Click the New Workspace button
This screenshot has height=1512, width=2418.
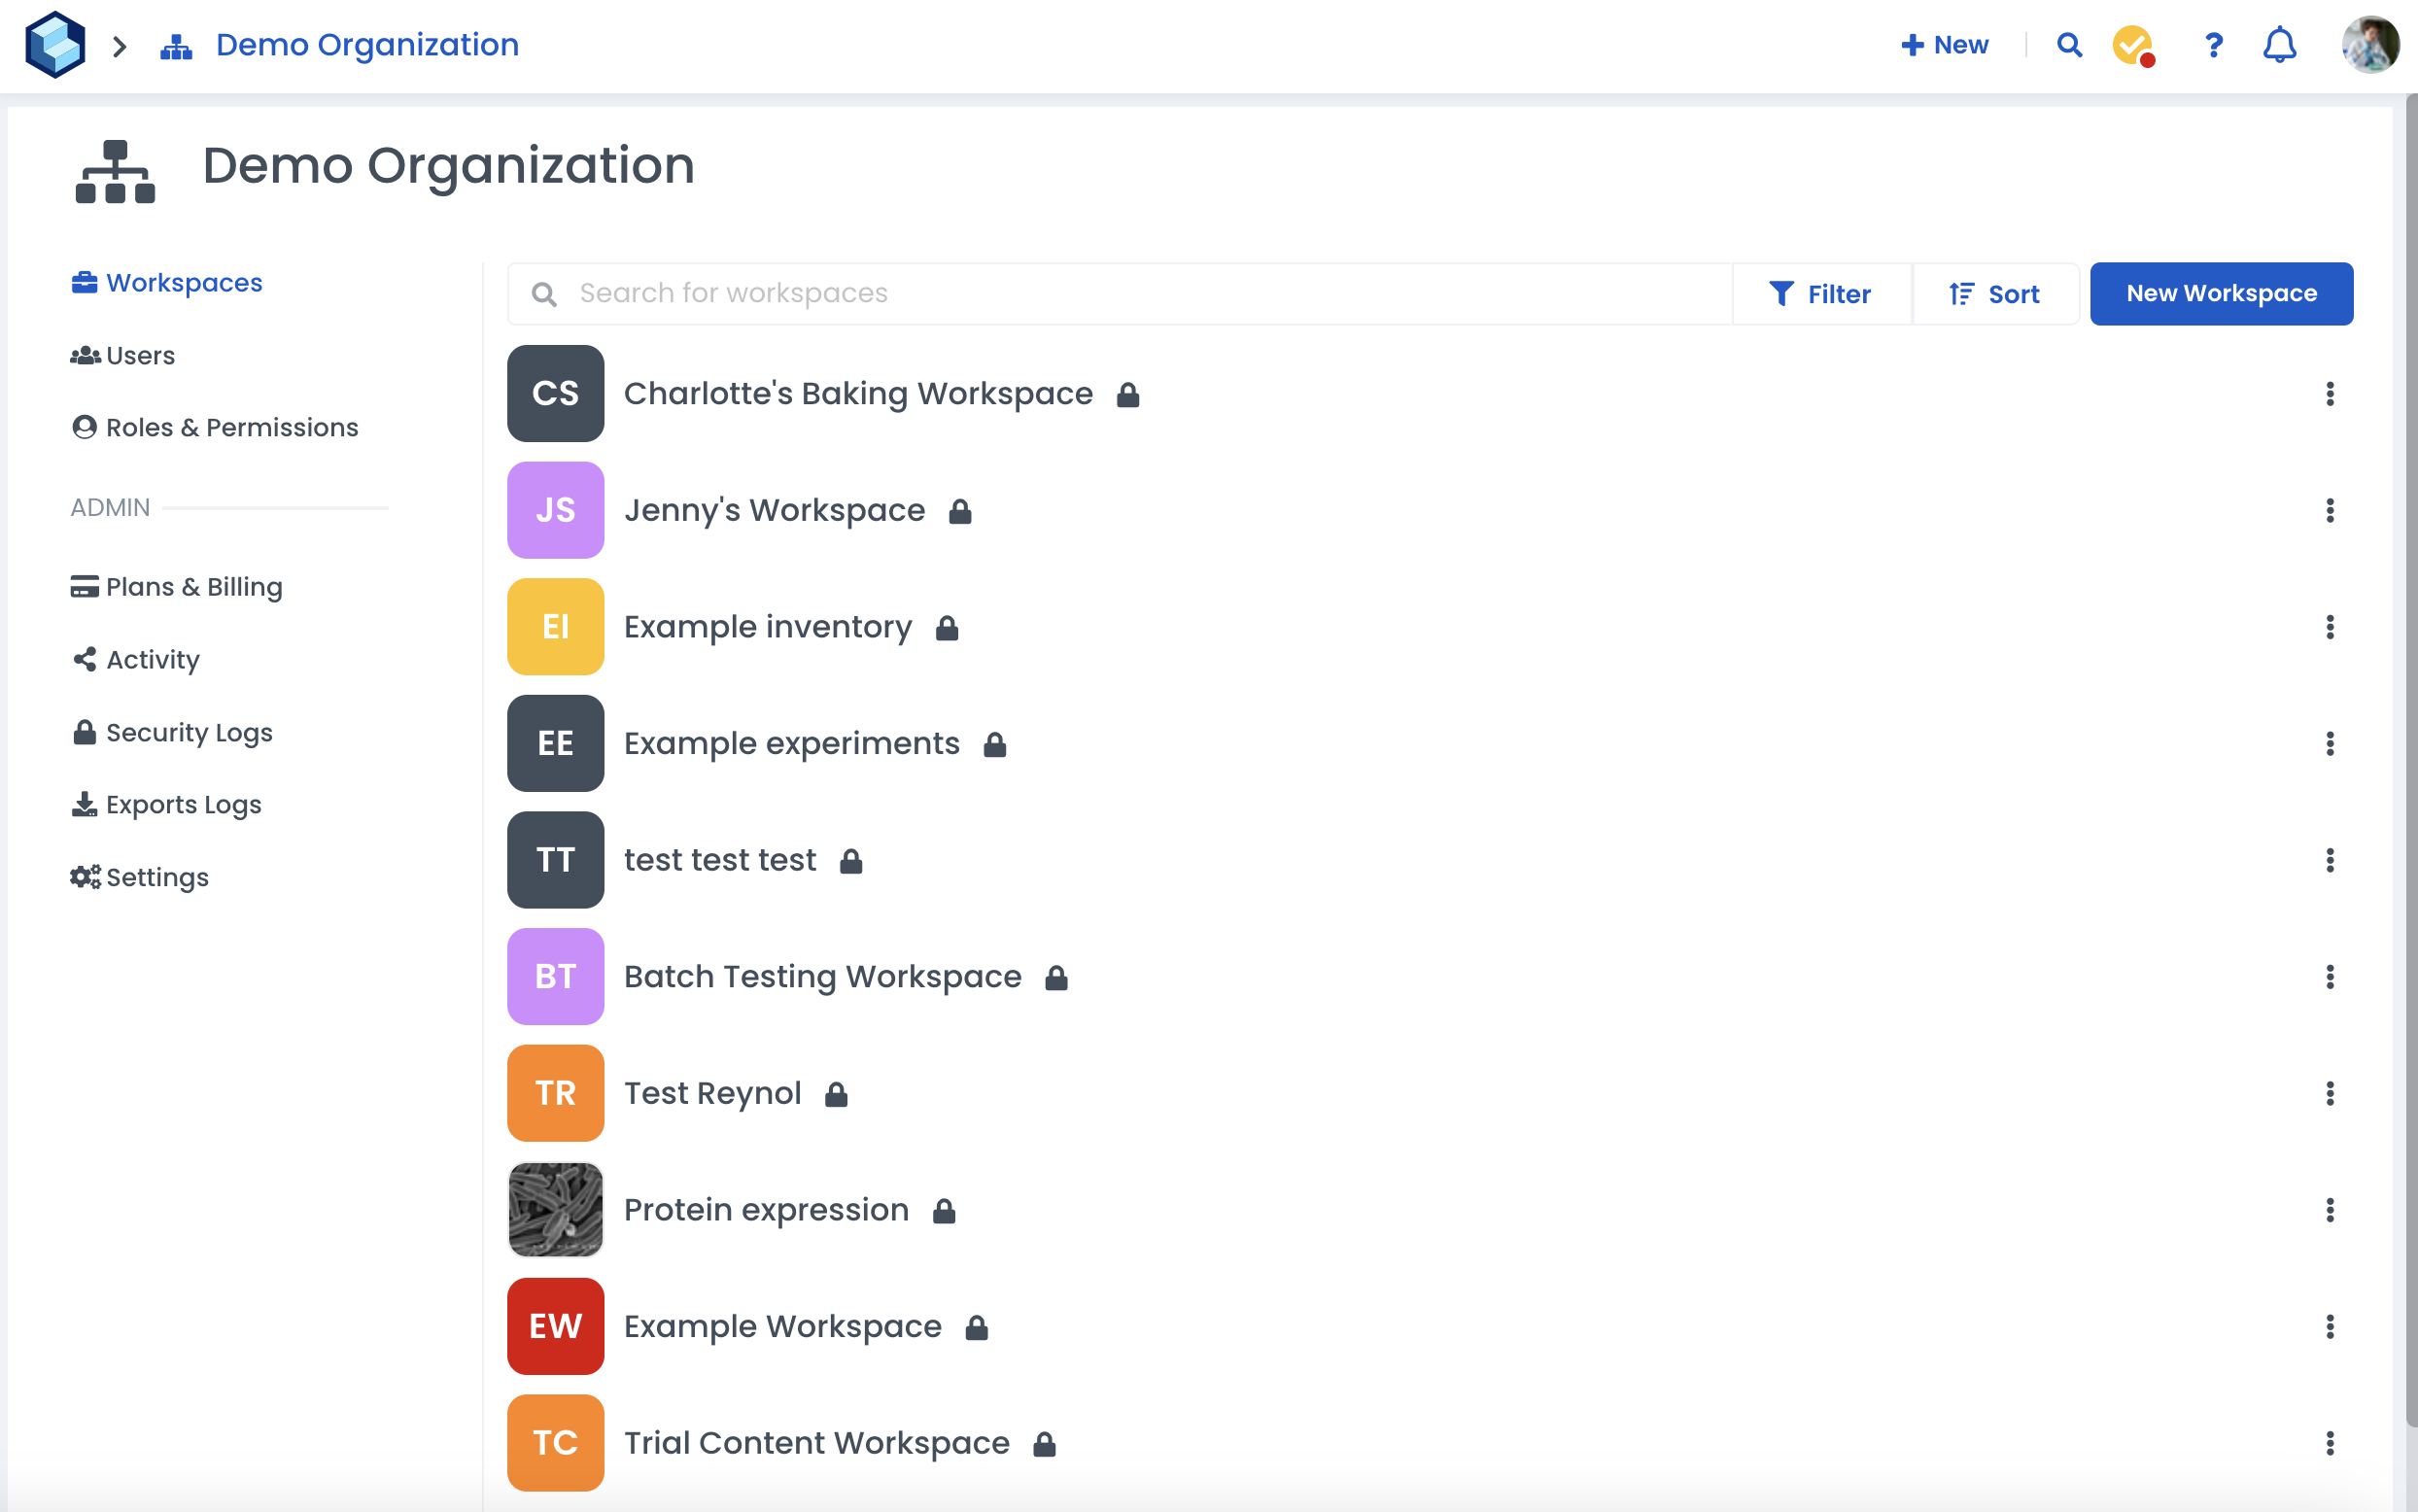(2220, 294)
